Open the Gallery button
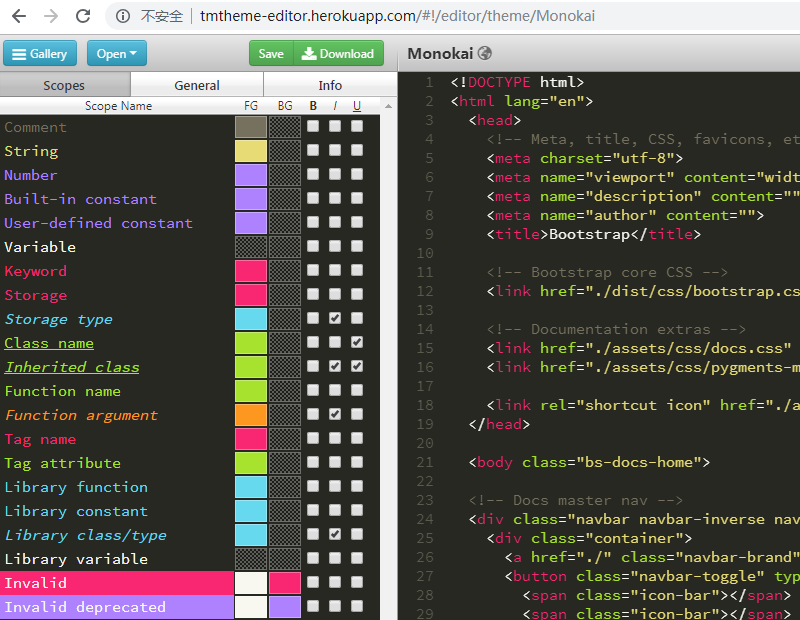 pos(40,54)
